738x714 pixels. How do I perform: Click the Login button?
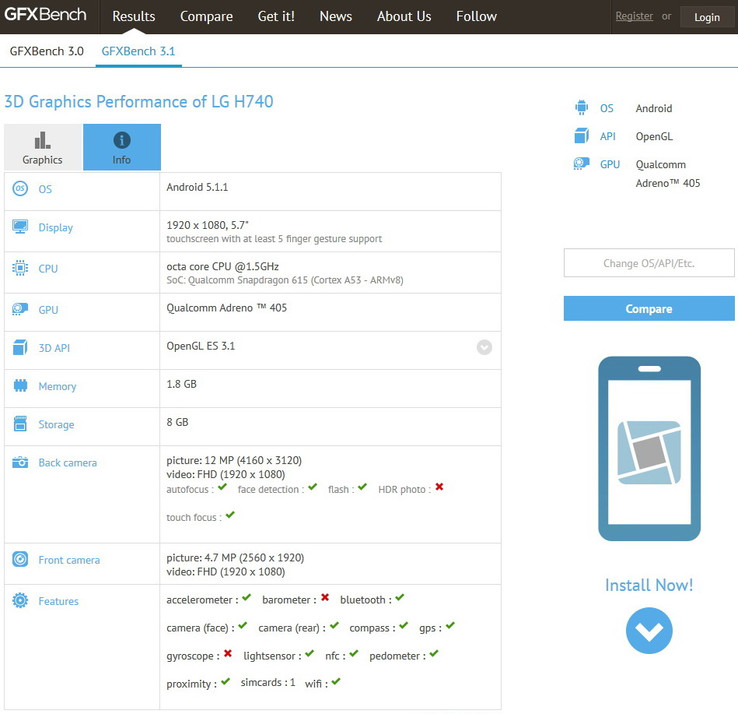click(x=707, y=17)
